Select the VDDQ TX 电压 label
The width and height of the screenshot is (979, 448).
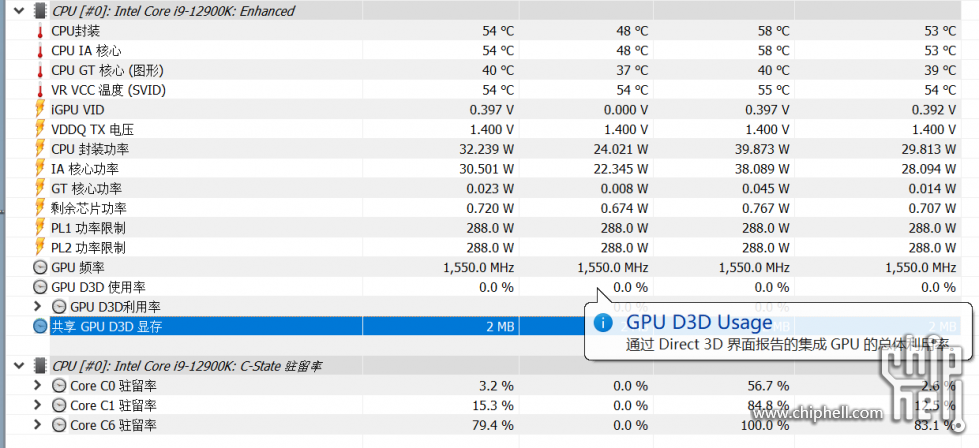click(x=92, y=130)
